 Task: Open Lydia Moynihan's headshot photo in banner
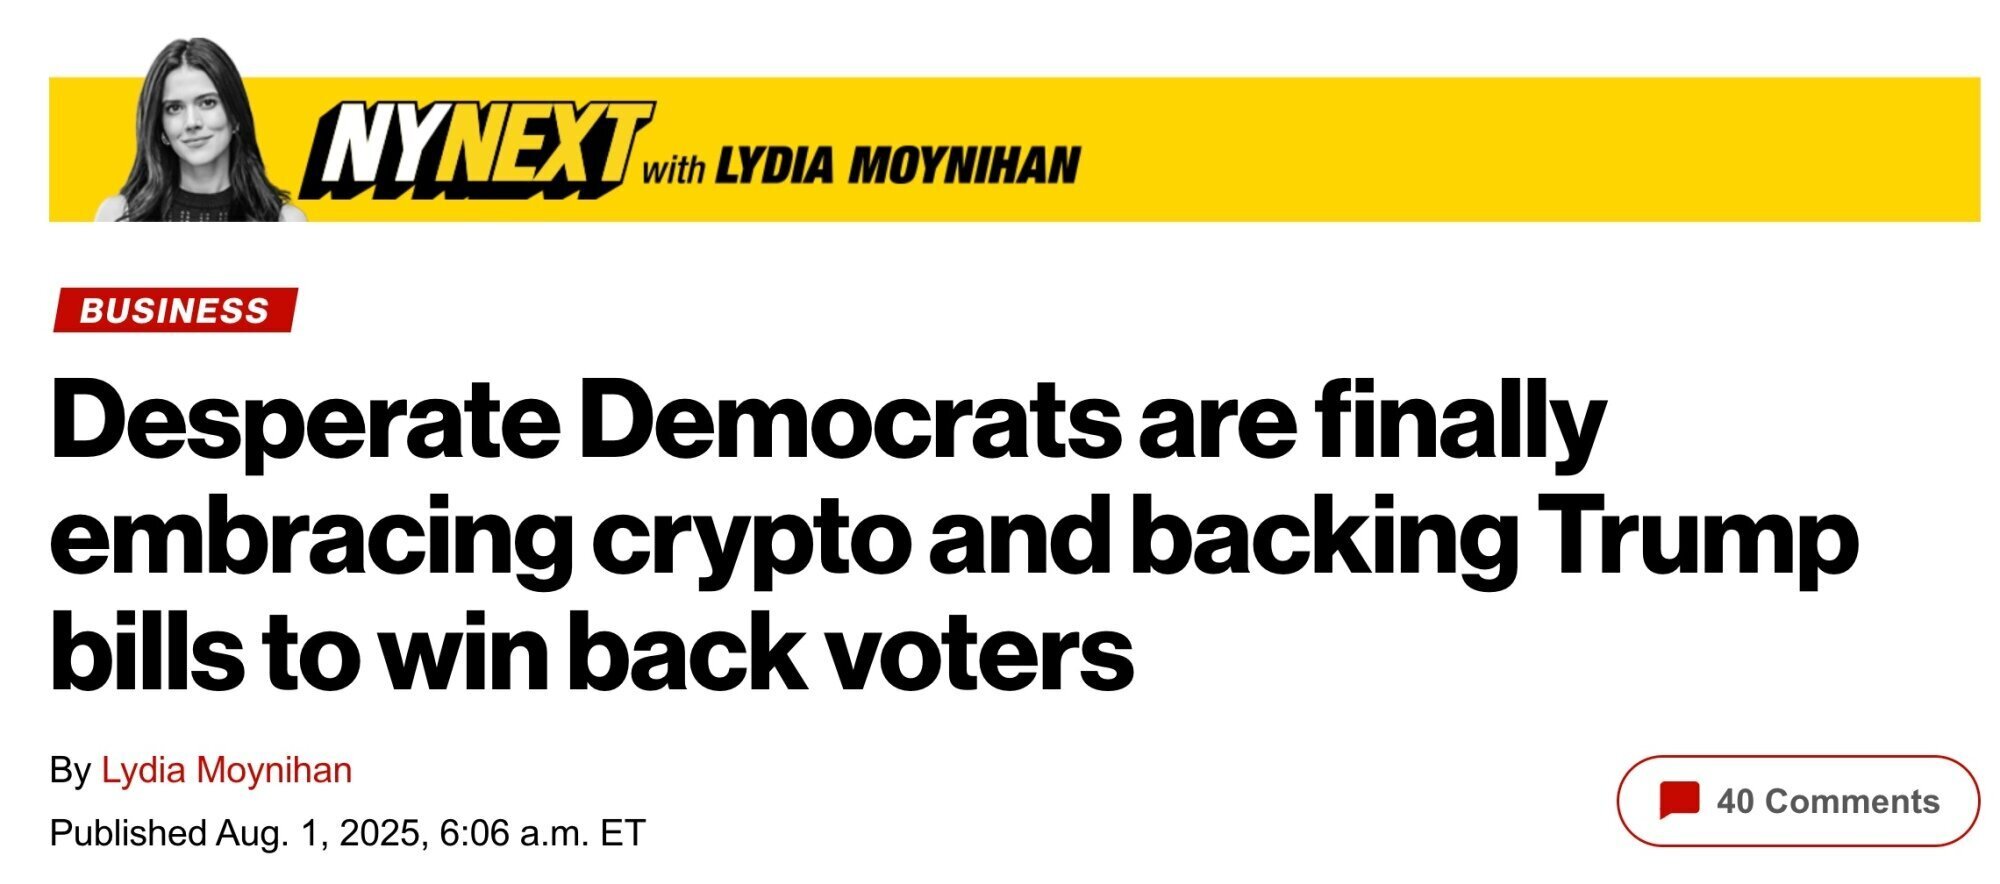point(201,130)
